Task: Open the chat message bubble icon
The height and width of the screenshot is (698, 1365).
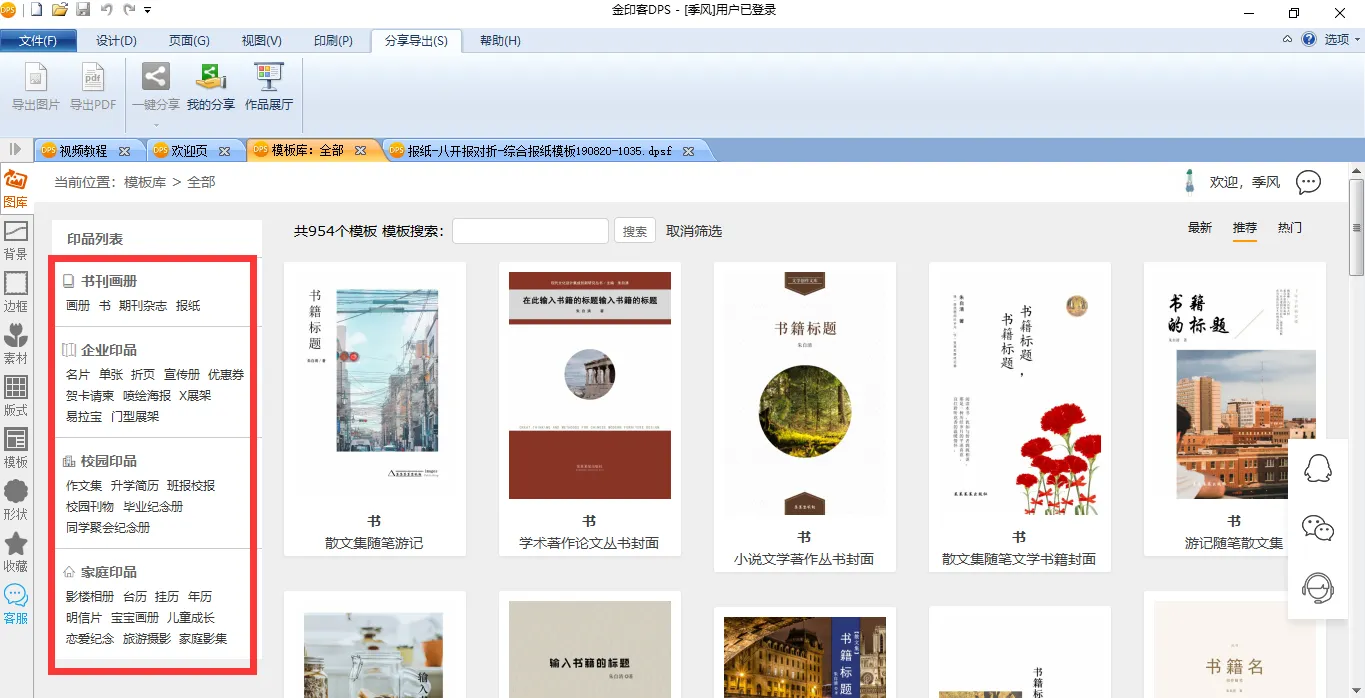Action: (x=1308, y=182)
